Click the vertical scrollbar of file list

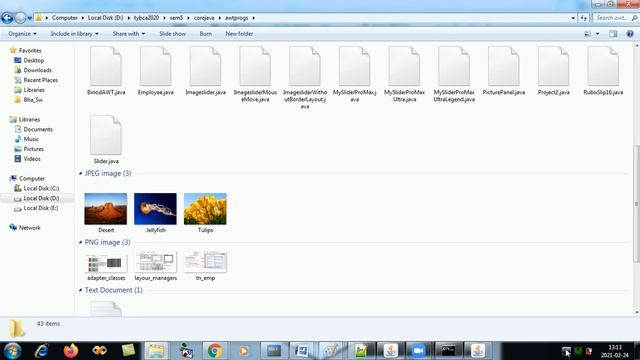click(x=636, y=204)
